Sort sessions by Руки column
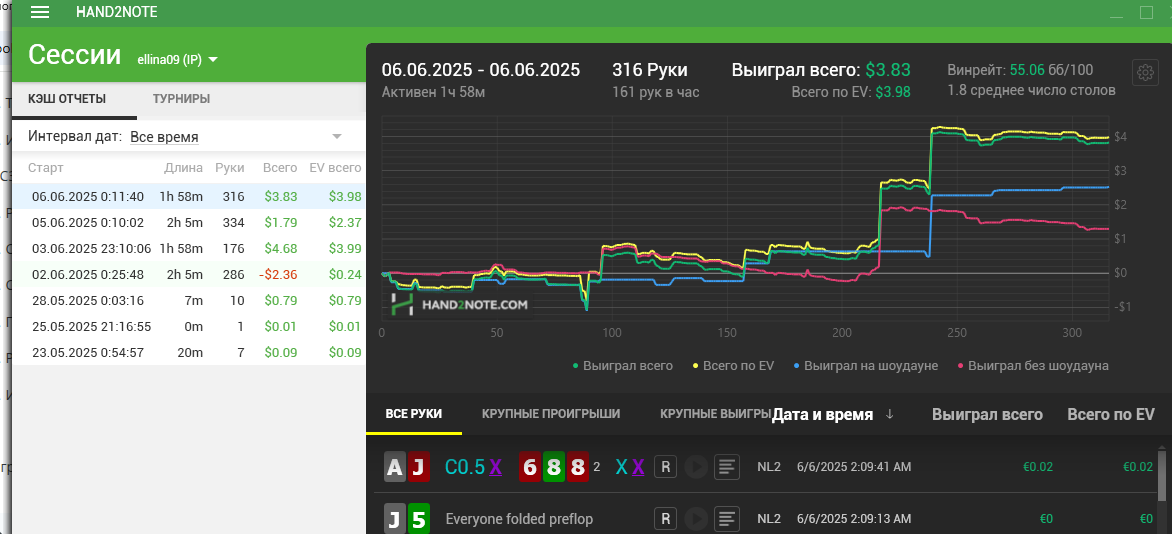Image resolution: width=1172 pixels, height=534 pixels. 229,168
